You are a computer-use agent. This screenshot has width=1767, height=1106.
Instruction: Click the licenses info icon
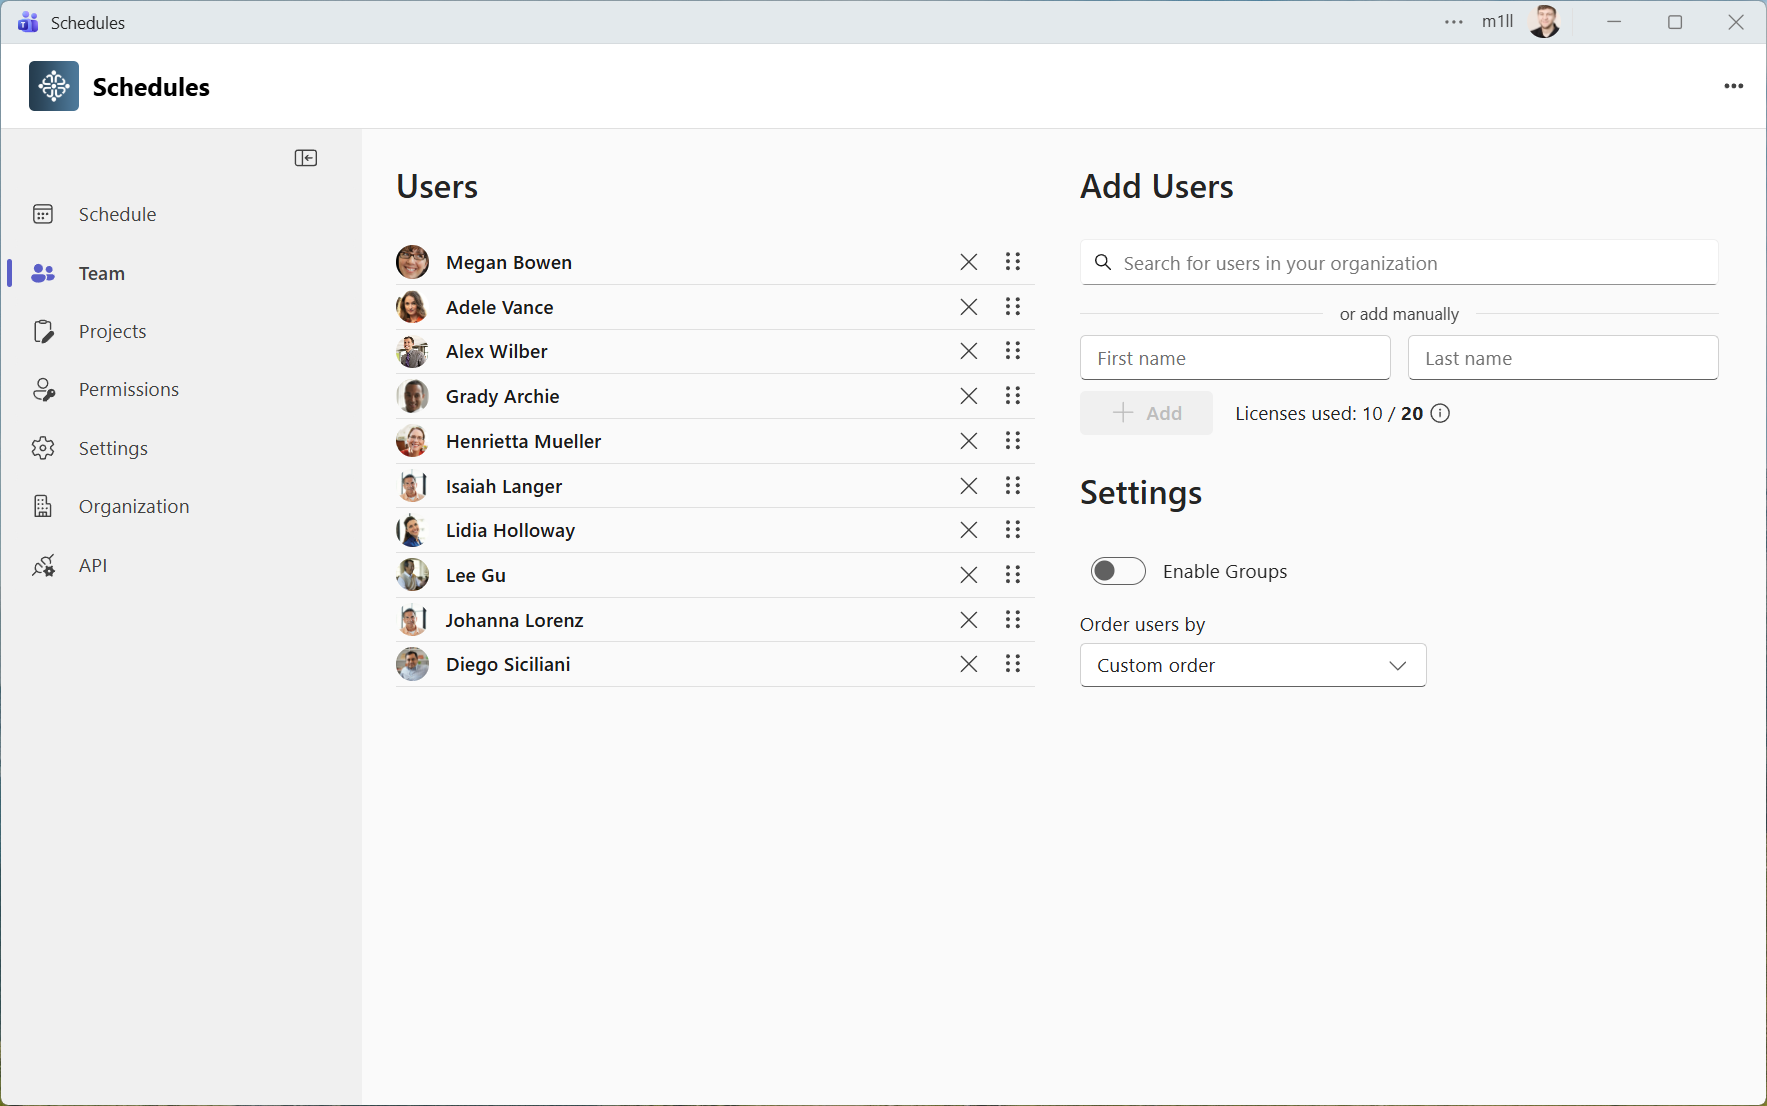pyautogui.click(x=1441, y=413)
